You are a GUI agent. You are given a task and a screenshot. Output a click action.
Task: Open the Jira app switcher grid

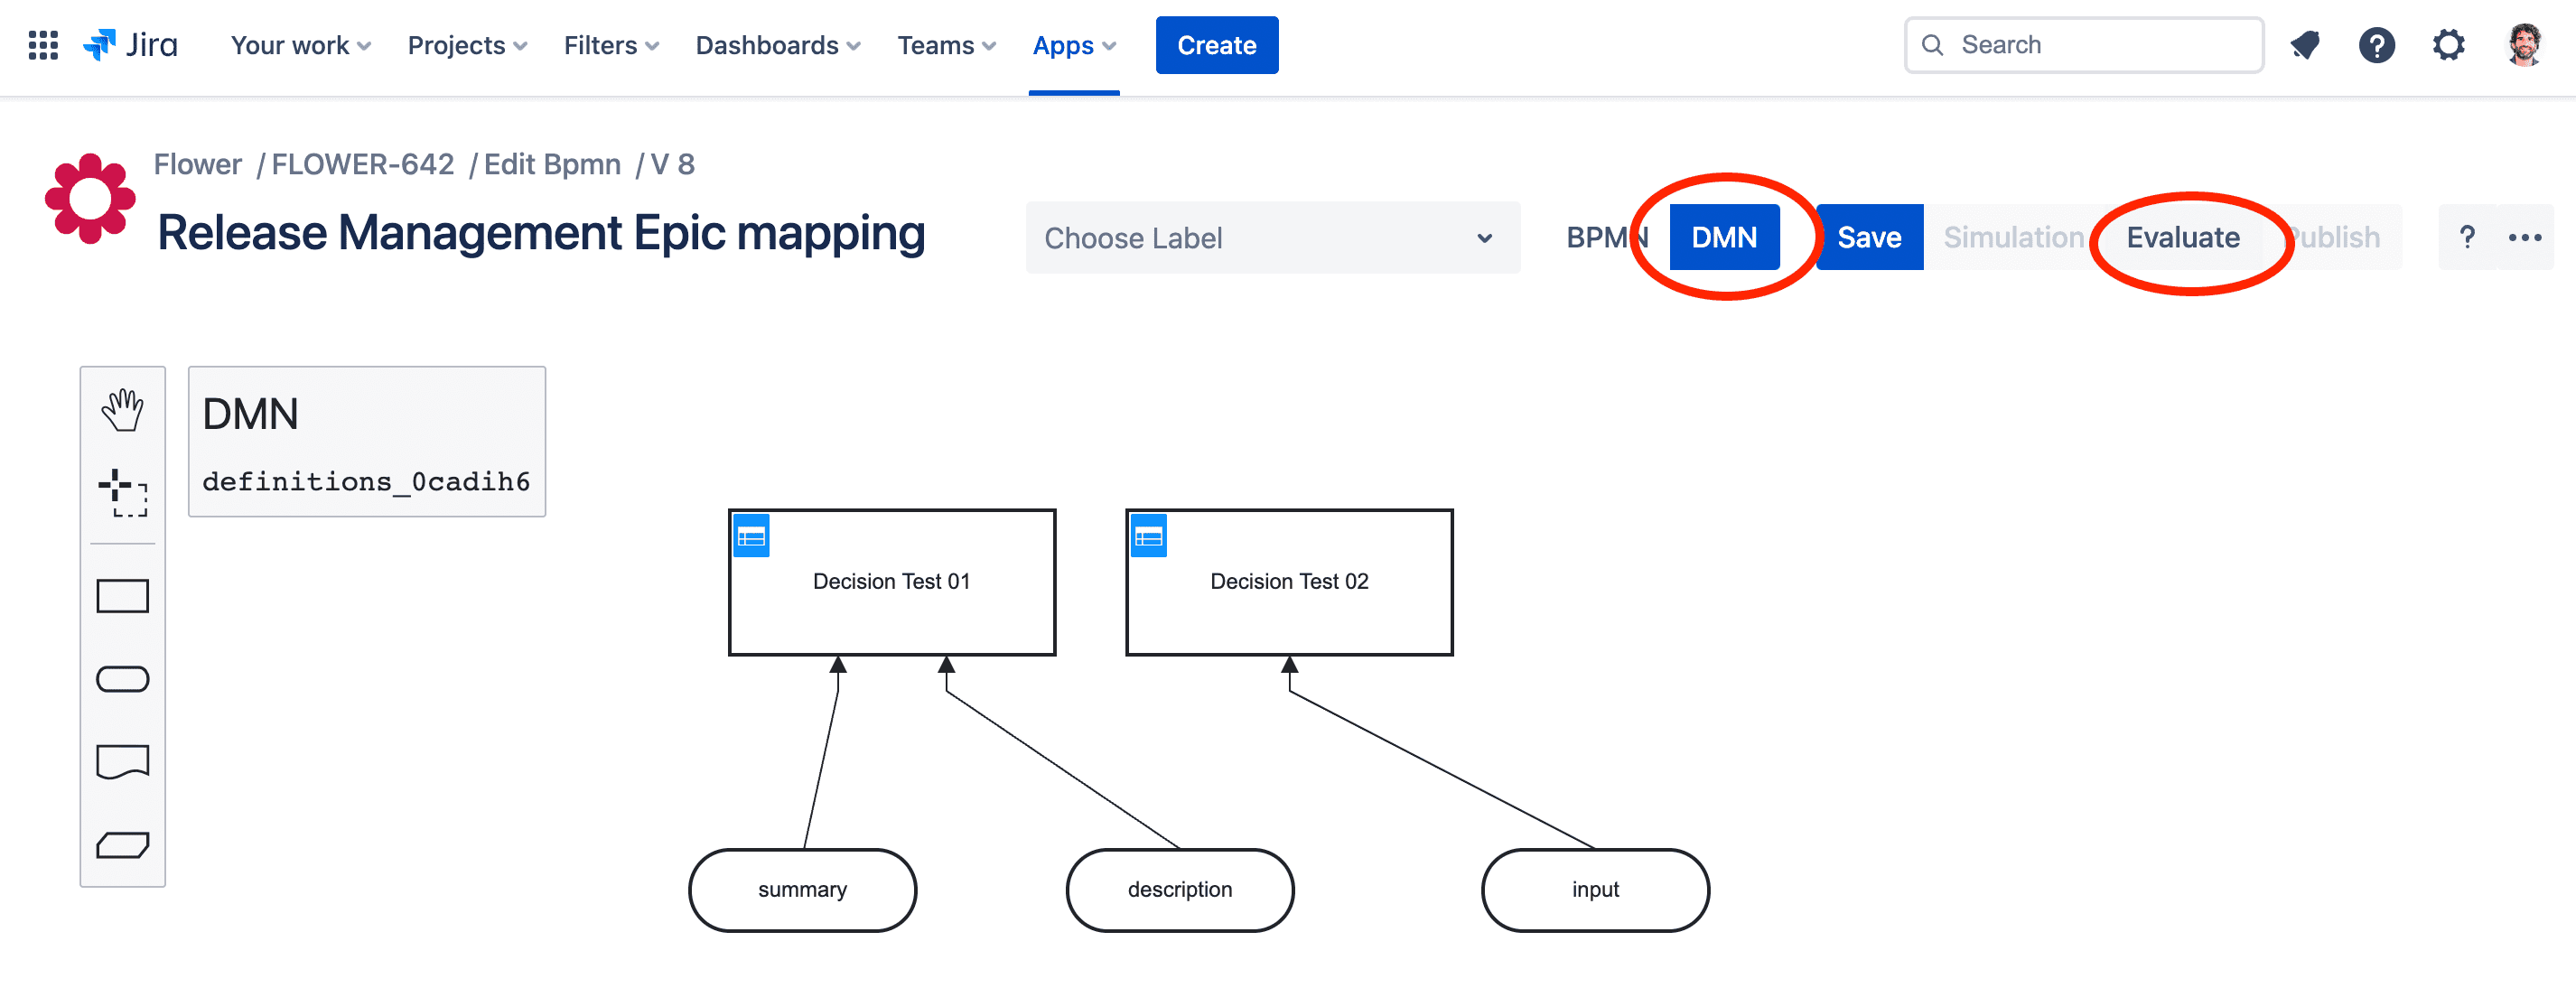pyautogui.click(x=43, y=45)
